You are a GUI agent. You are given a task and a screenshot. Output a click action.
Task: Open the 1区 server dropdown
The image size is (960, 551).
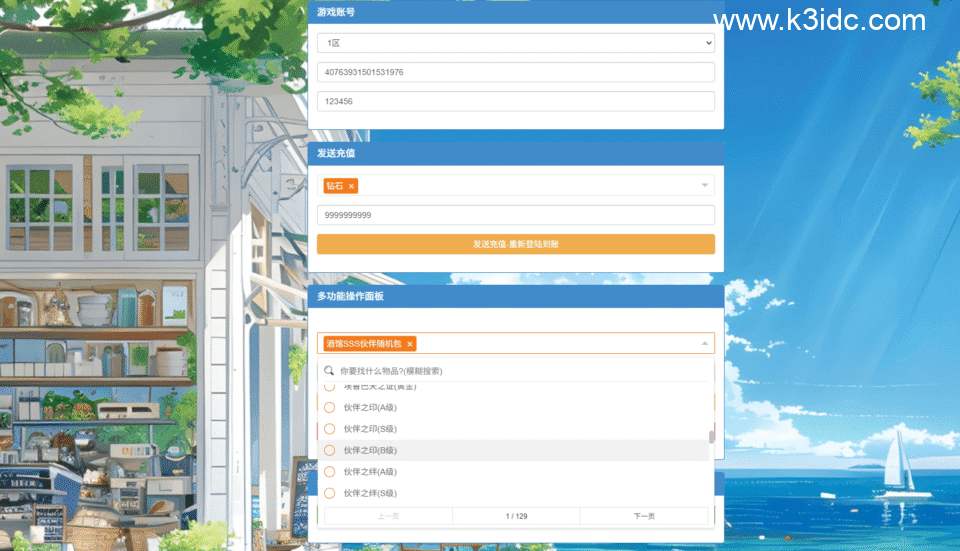[516, 43]
